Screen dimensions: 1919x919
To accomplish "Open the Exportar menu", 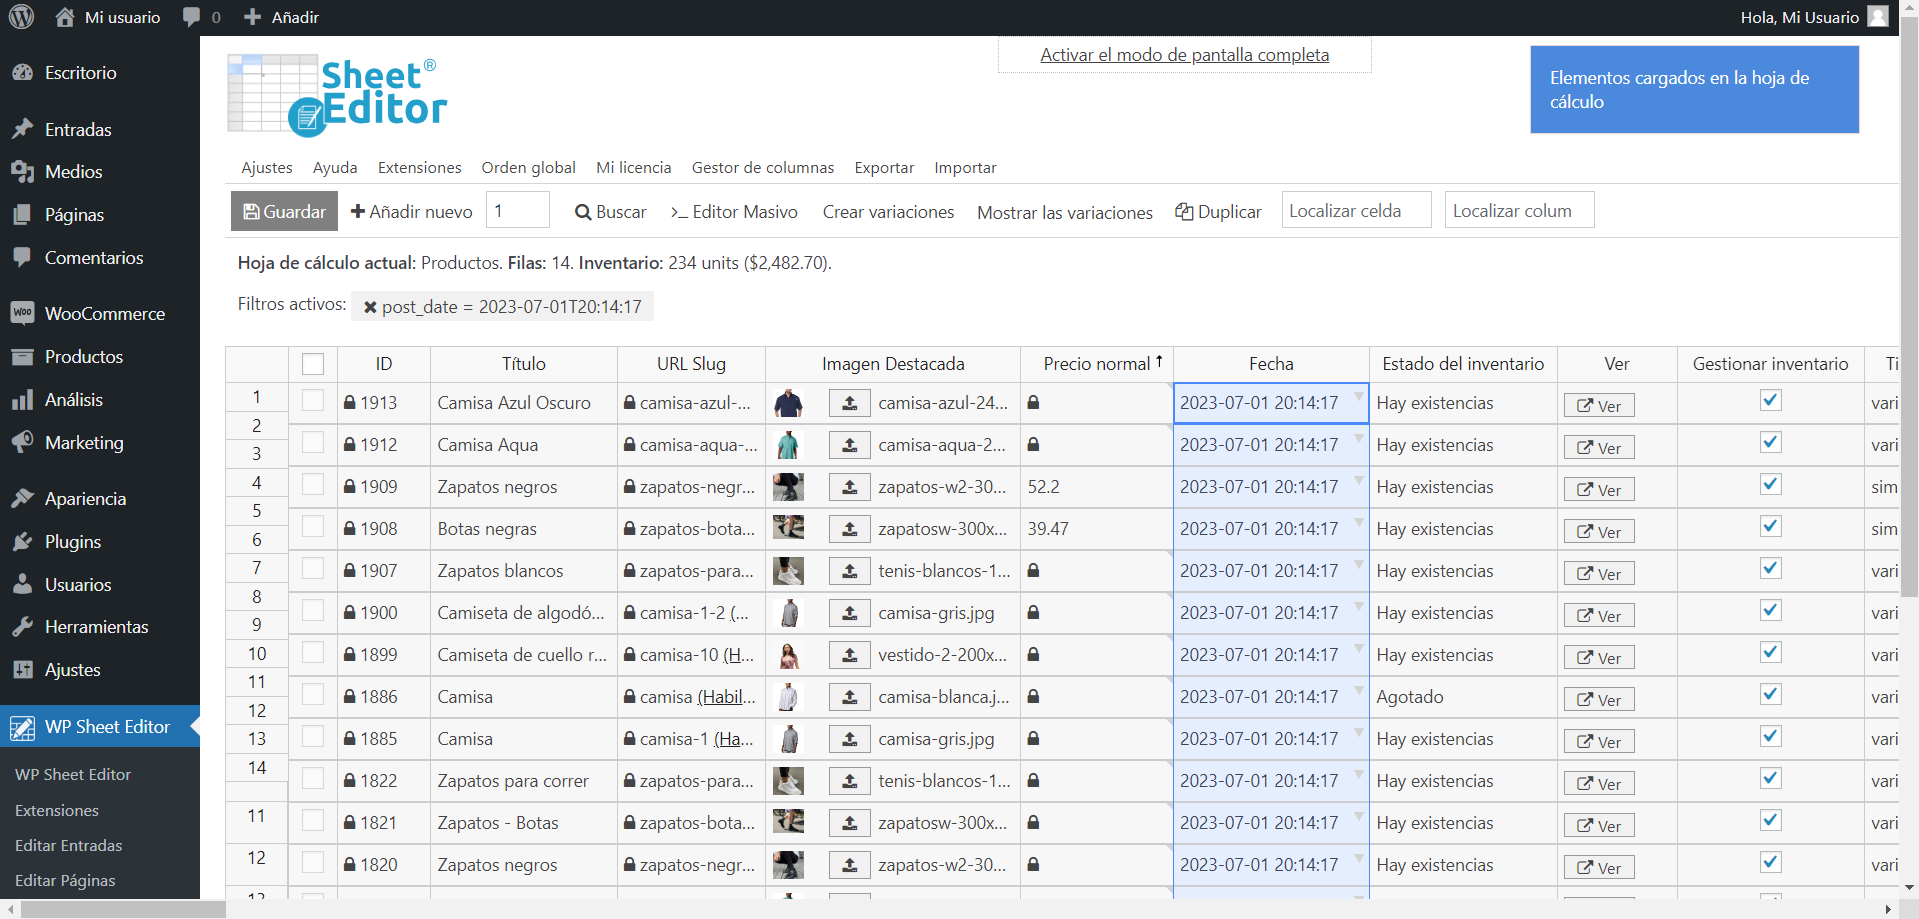I will pos(884,168).
